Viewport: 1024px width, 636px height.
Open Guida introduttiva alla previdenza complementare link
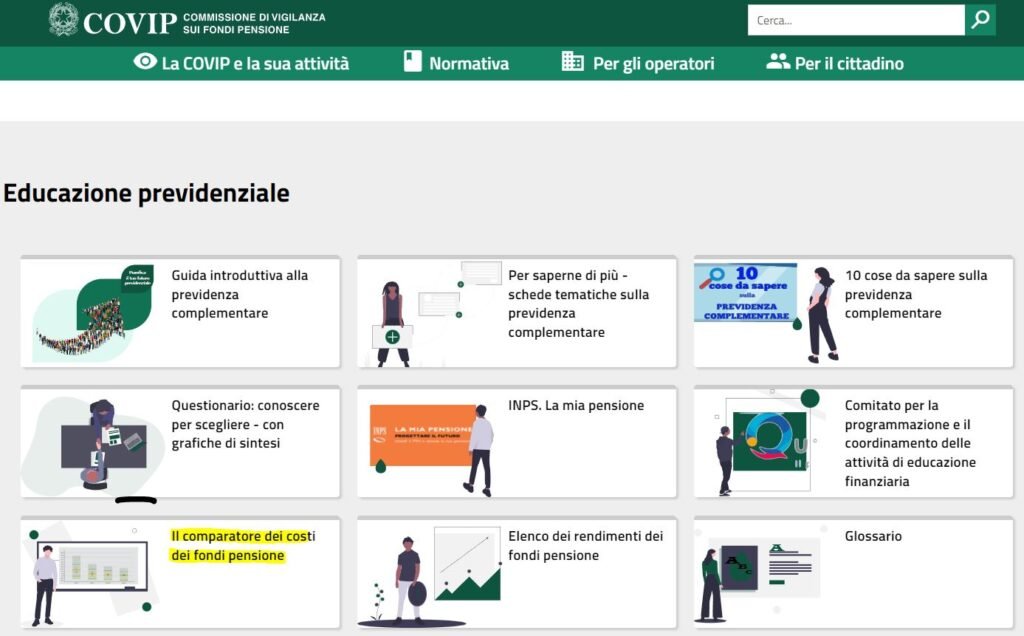(x=240, y=294)
